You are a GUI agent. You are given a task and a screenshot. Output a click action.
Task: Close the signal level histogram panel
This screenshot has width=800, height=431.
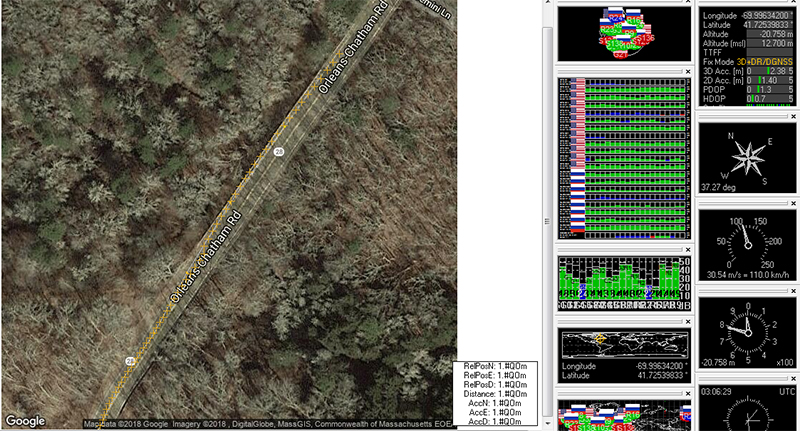click(687, 249)
